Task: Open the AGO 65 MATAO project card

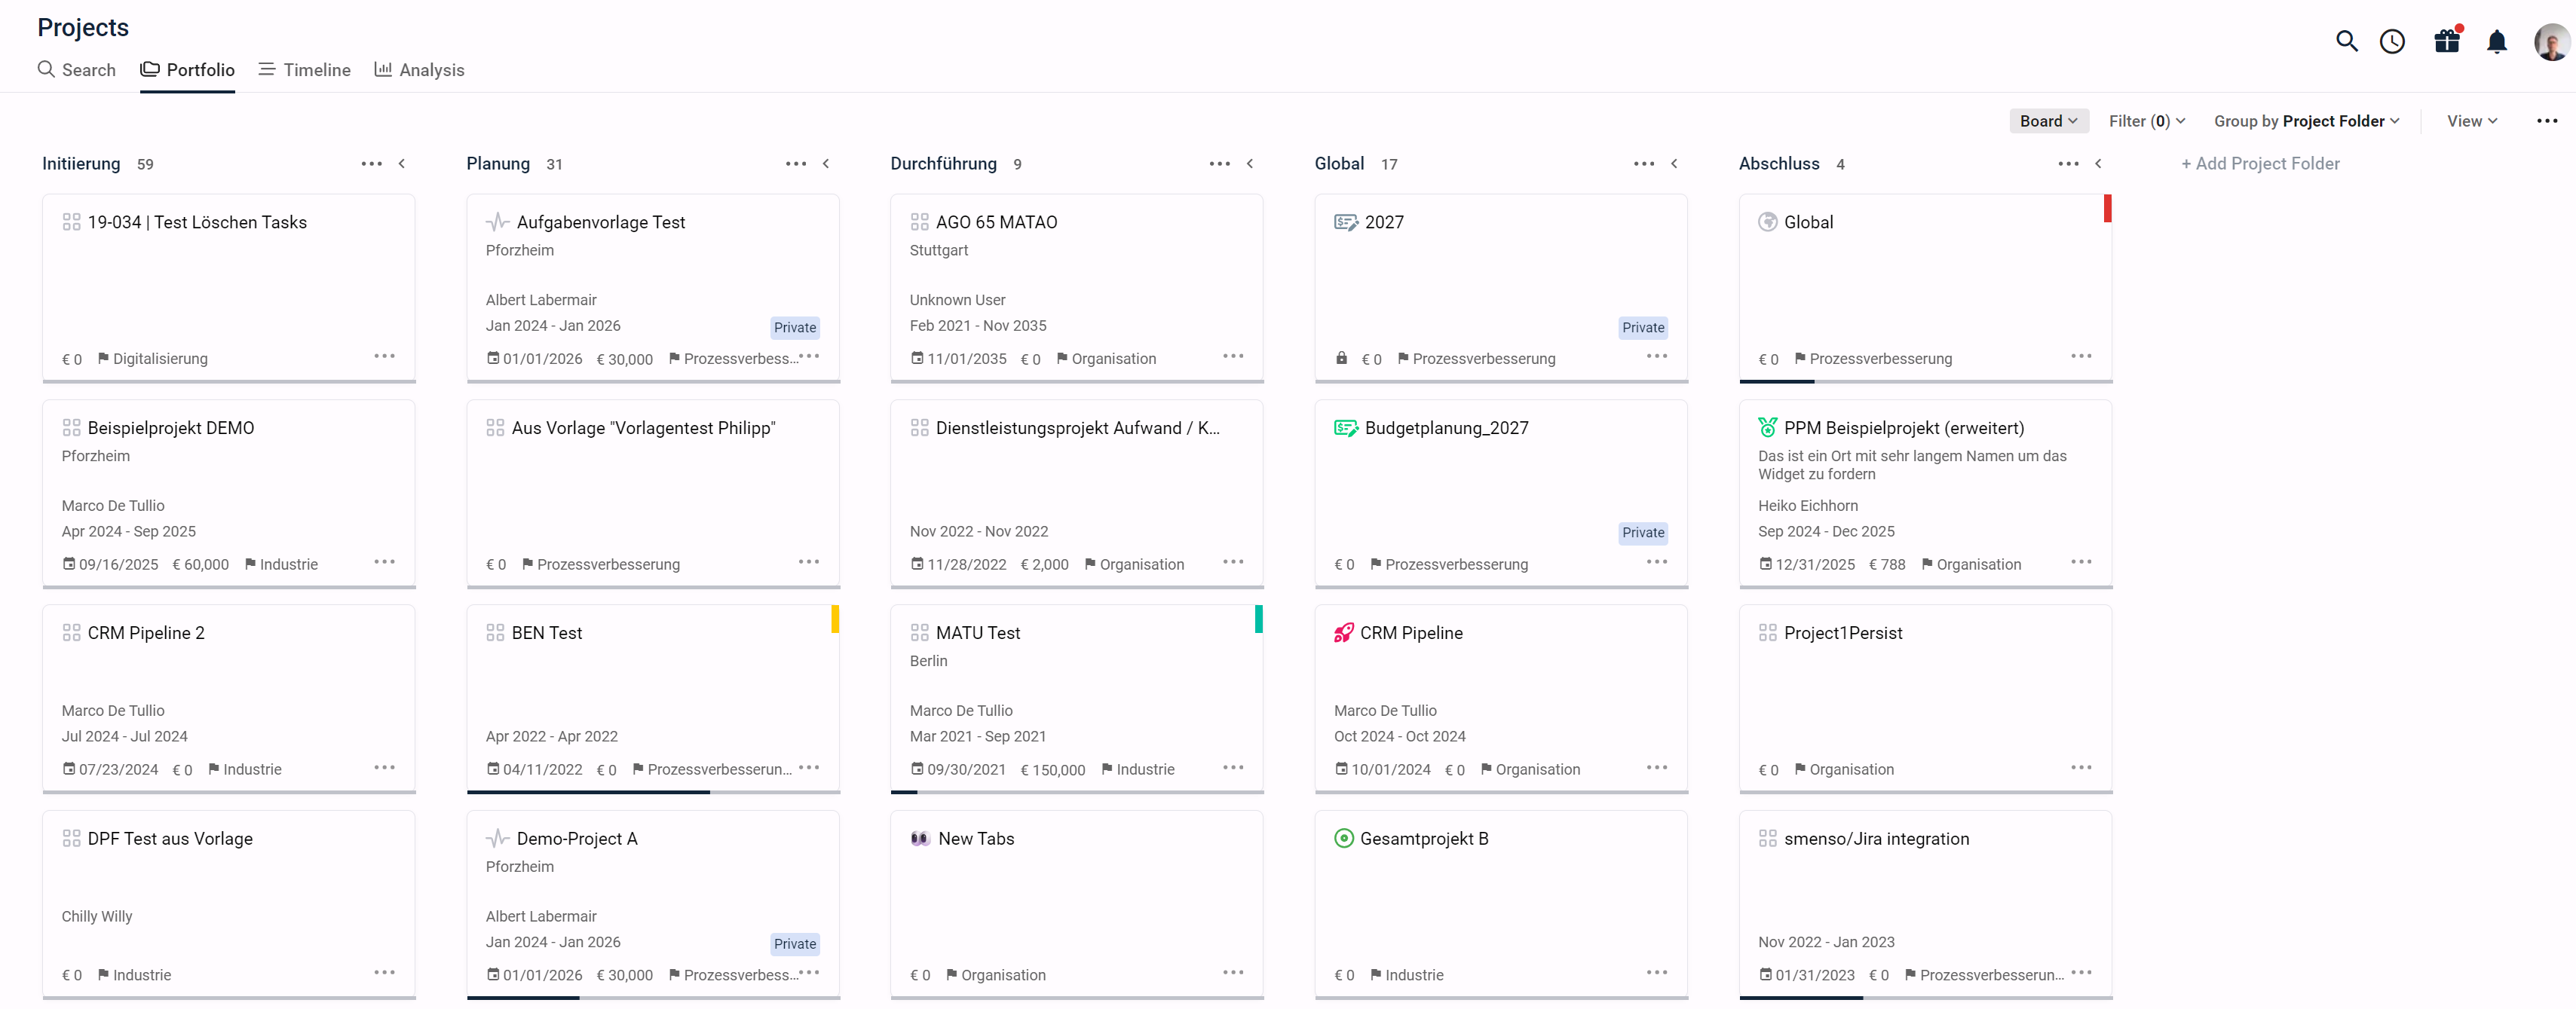Action: [1076, 287]
